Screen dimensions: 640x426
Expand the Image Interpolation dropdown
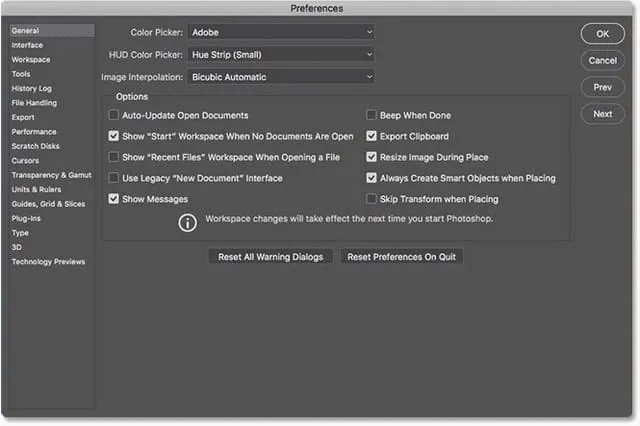281,77
